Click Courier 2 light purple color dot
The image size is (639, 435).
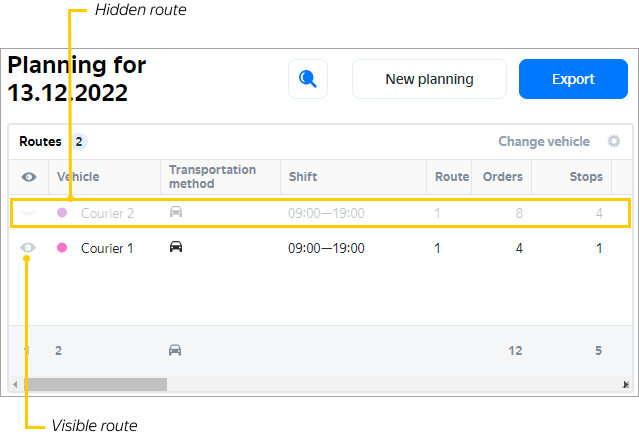coord(62,212)
